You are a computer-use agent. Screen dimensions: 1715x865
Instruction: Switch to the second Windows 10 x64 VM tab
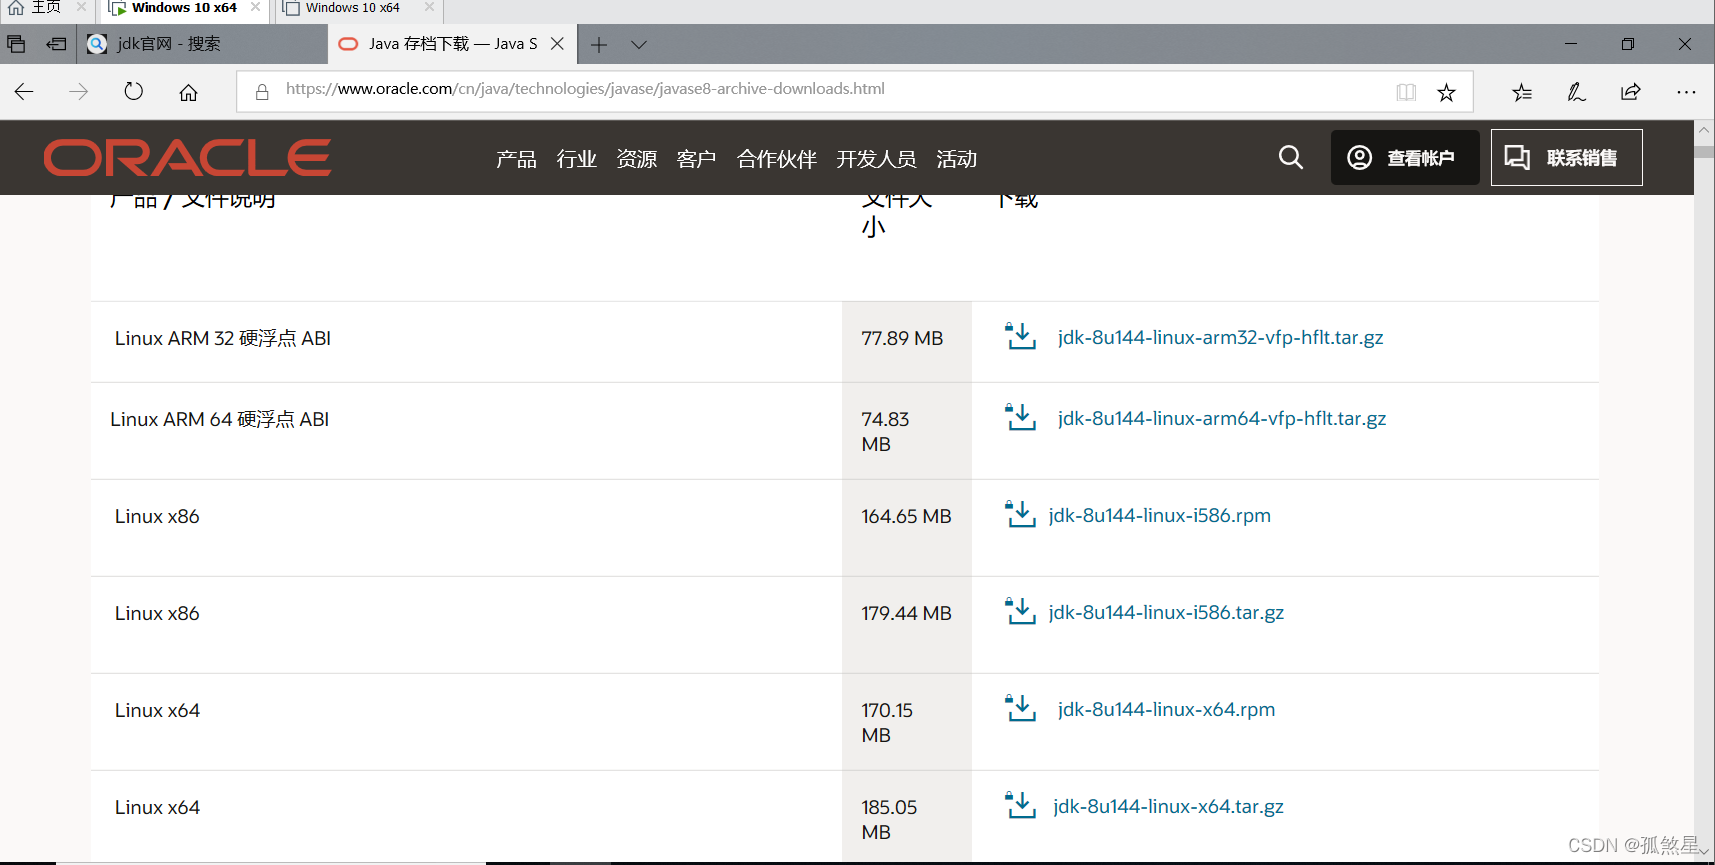coord(352,8)
